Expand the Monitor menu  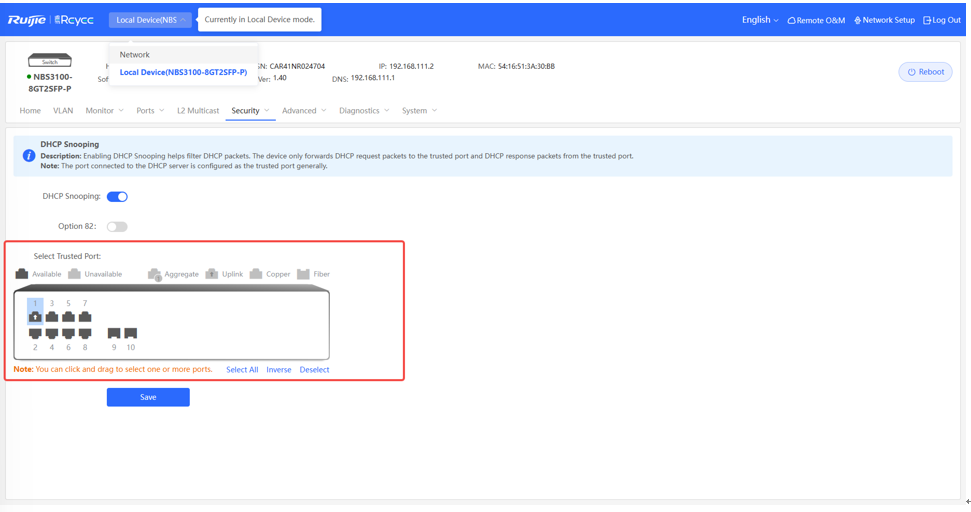[x=105, y=110]
